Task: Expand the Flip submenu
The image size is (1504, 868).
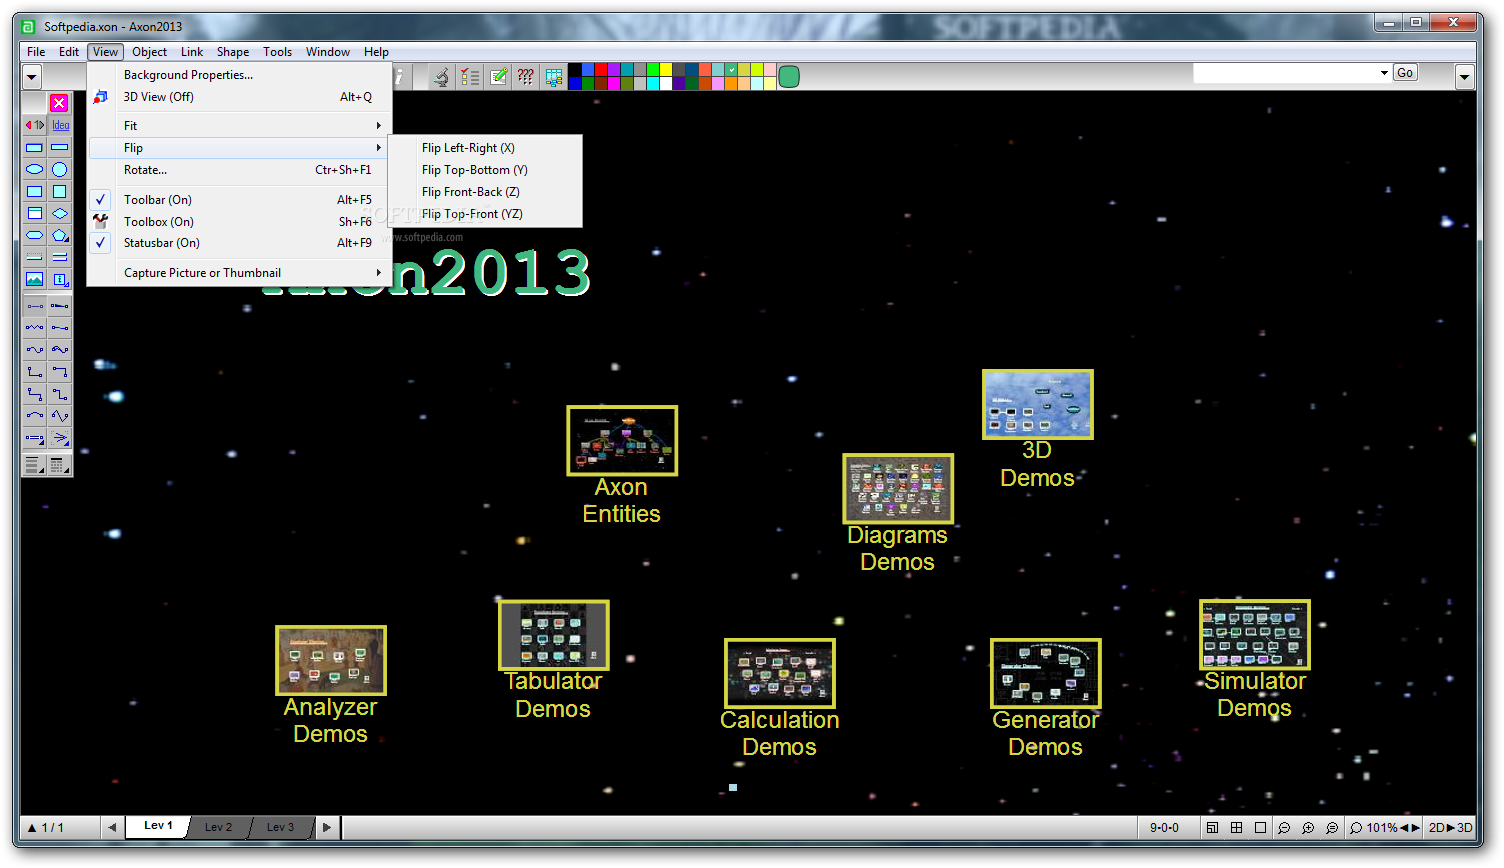Action: [239, 148]
